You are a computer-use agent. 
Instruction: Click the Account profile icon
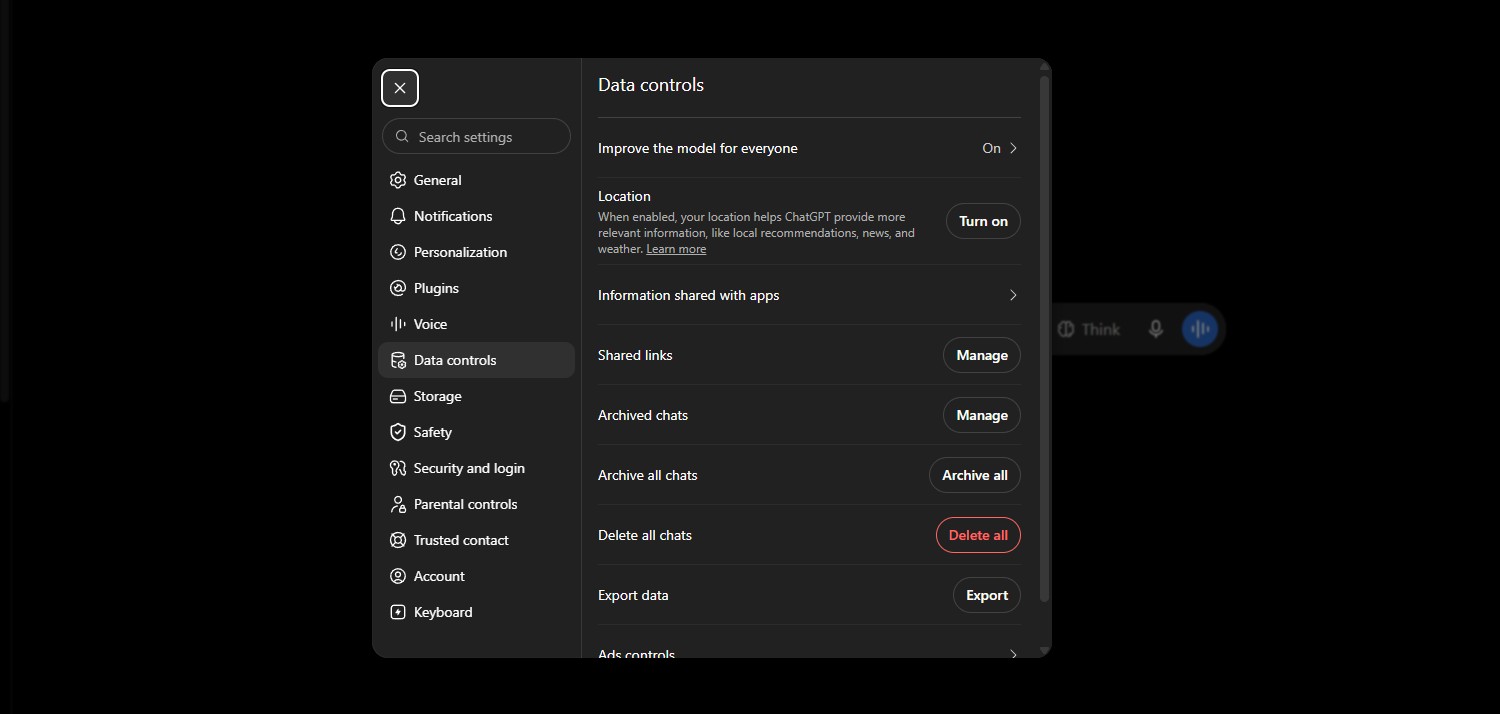(x=398, y=576)
